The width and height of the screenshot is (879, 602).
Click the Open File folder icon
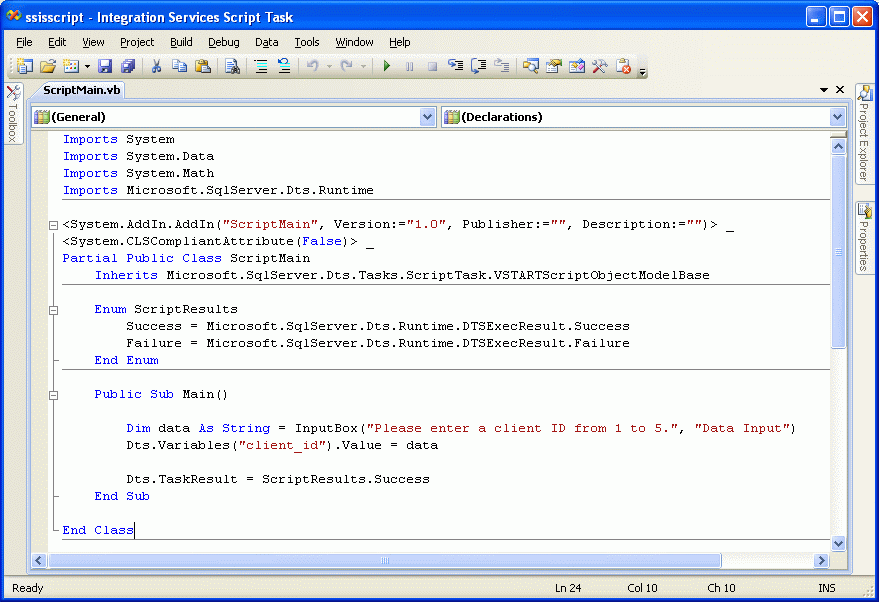pyautogui.click(x=47, y=67)
